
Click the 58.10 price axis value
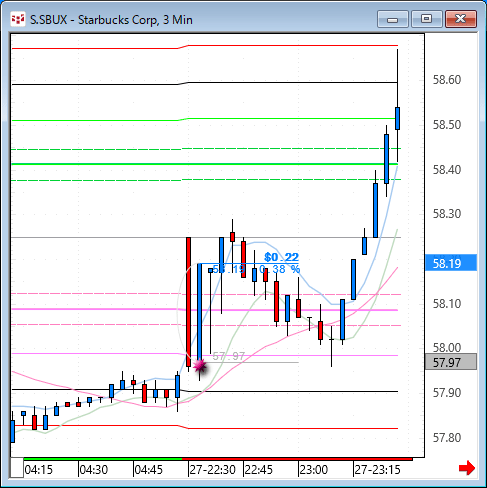[447, 304]
